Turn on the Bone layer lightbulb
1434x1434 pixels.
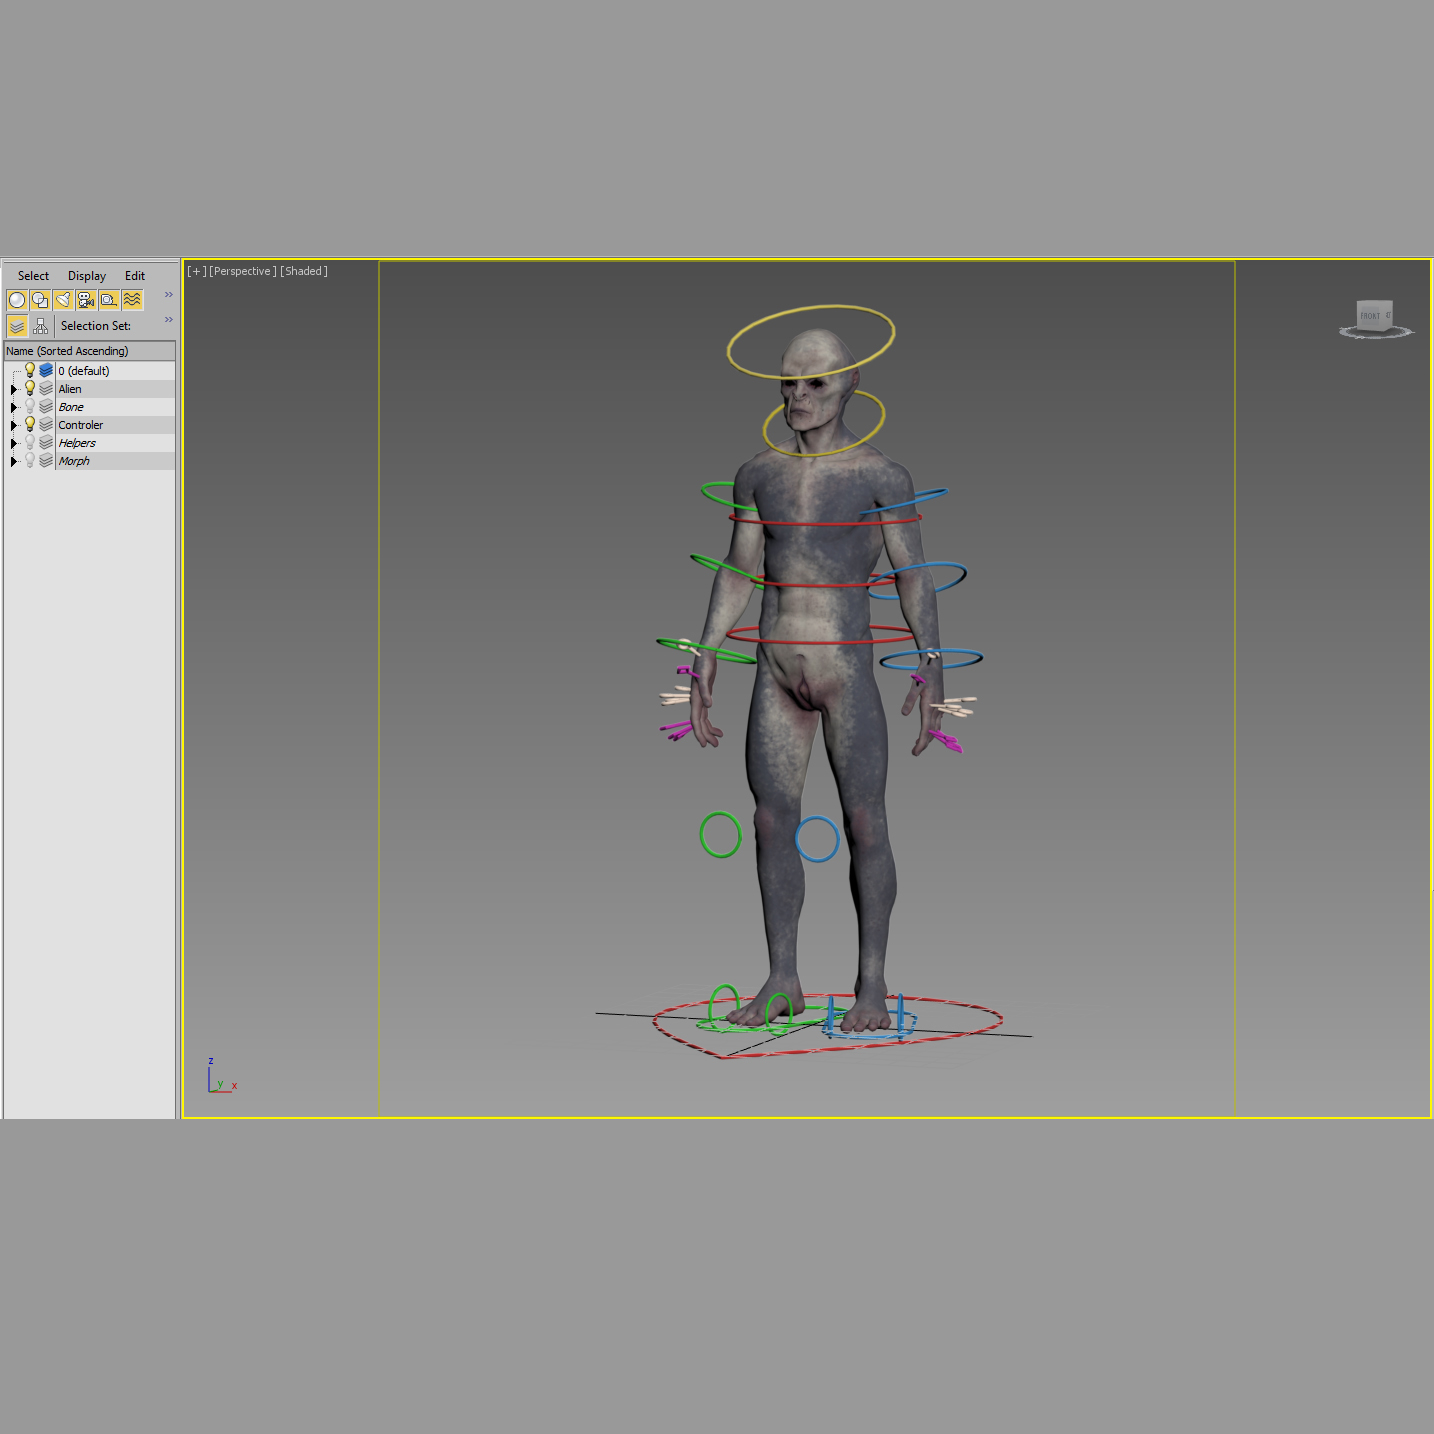(30, 406)
